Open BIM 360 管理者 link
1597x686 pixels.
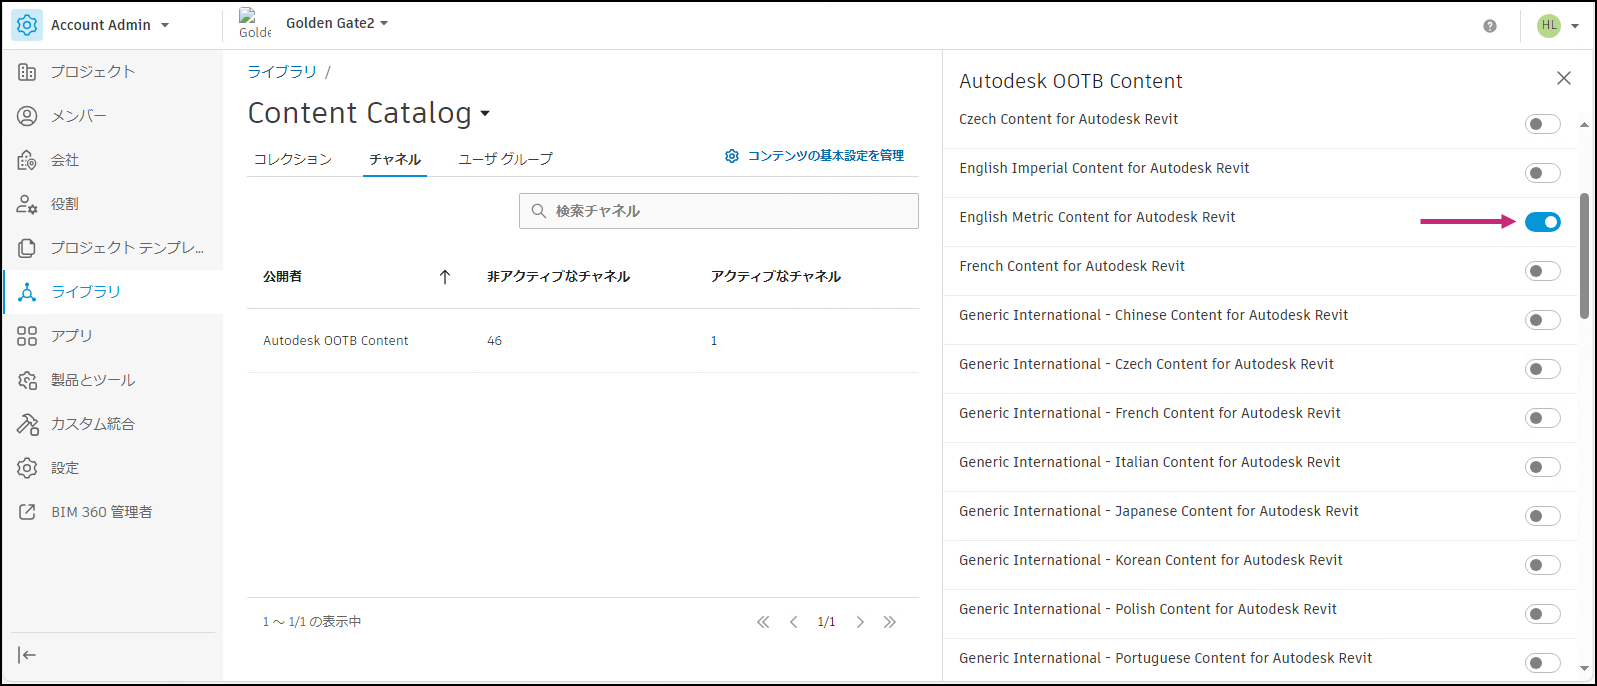[x=102, y=512]
